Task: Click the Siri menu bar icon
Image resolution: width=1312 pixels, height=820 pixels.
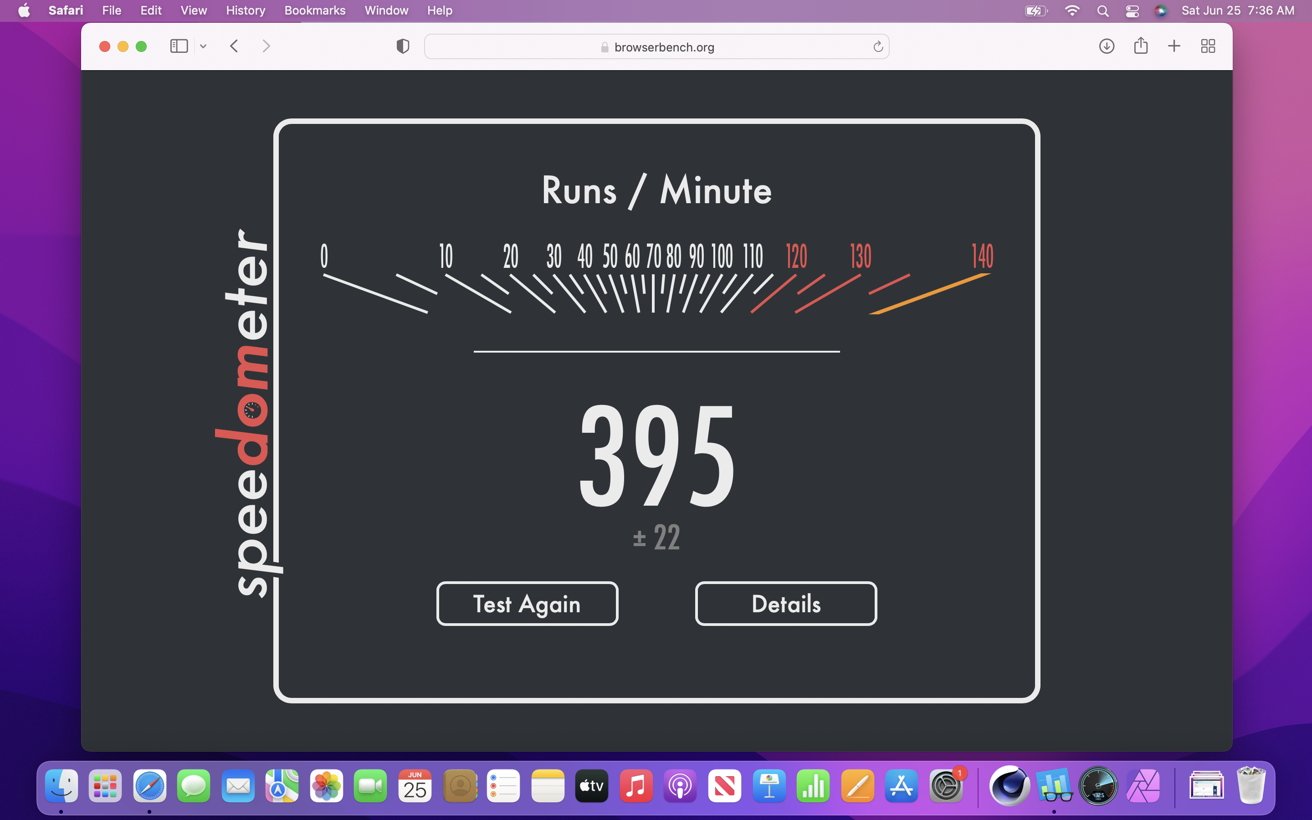Action: pos(1161,10)
